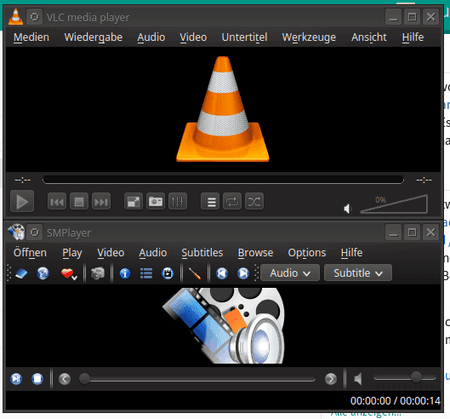Click the SMPlayer seek slider handle
This screenshot has height=419, width=450.
(x=84, y=379)
